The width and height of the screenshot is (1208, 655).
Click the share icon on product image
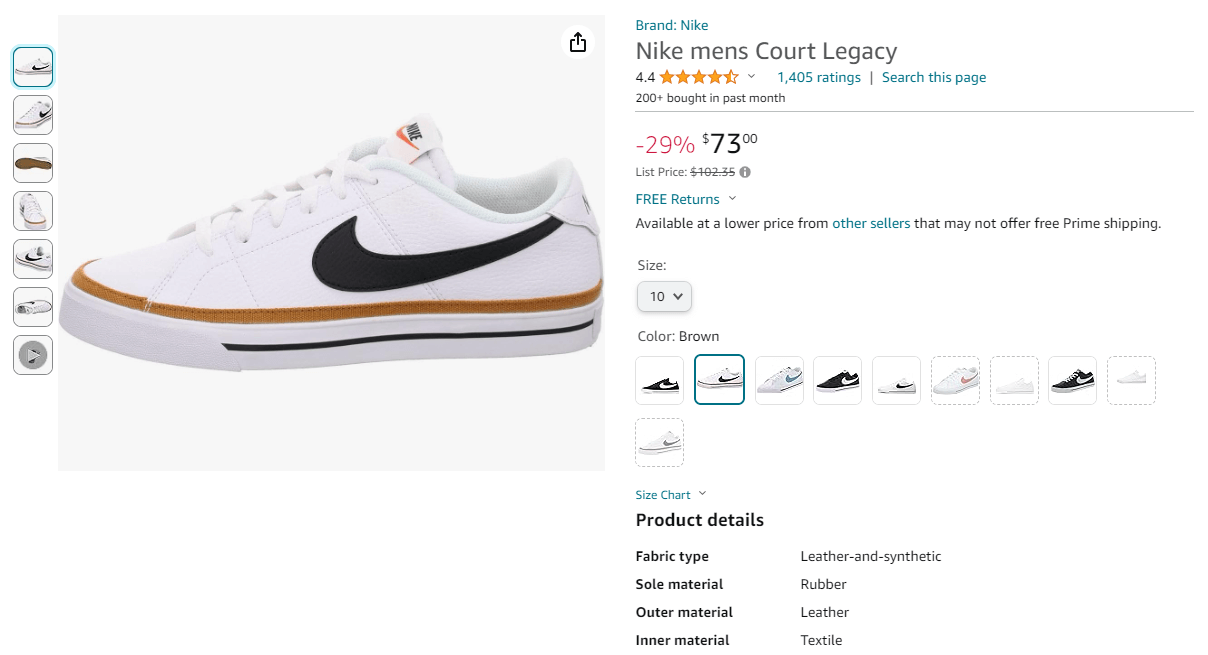point(577,42)
